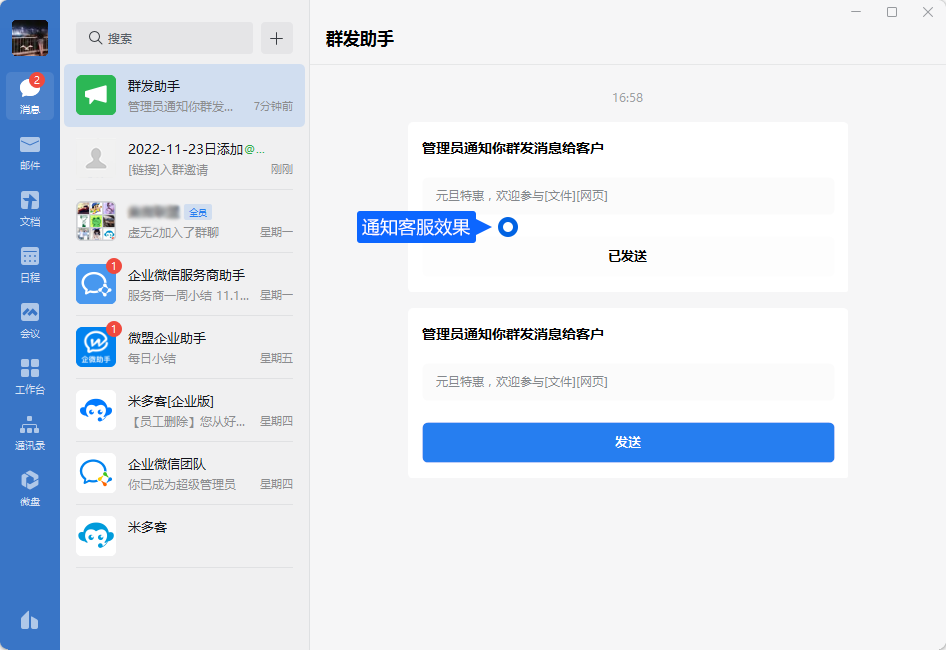Click the 群发助手 chat header title
The image size is (946, 650).
[x=360, y=39]
